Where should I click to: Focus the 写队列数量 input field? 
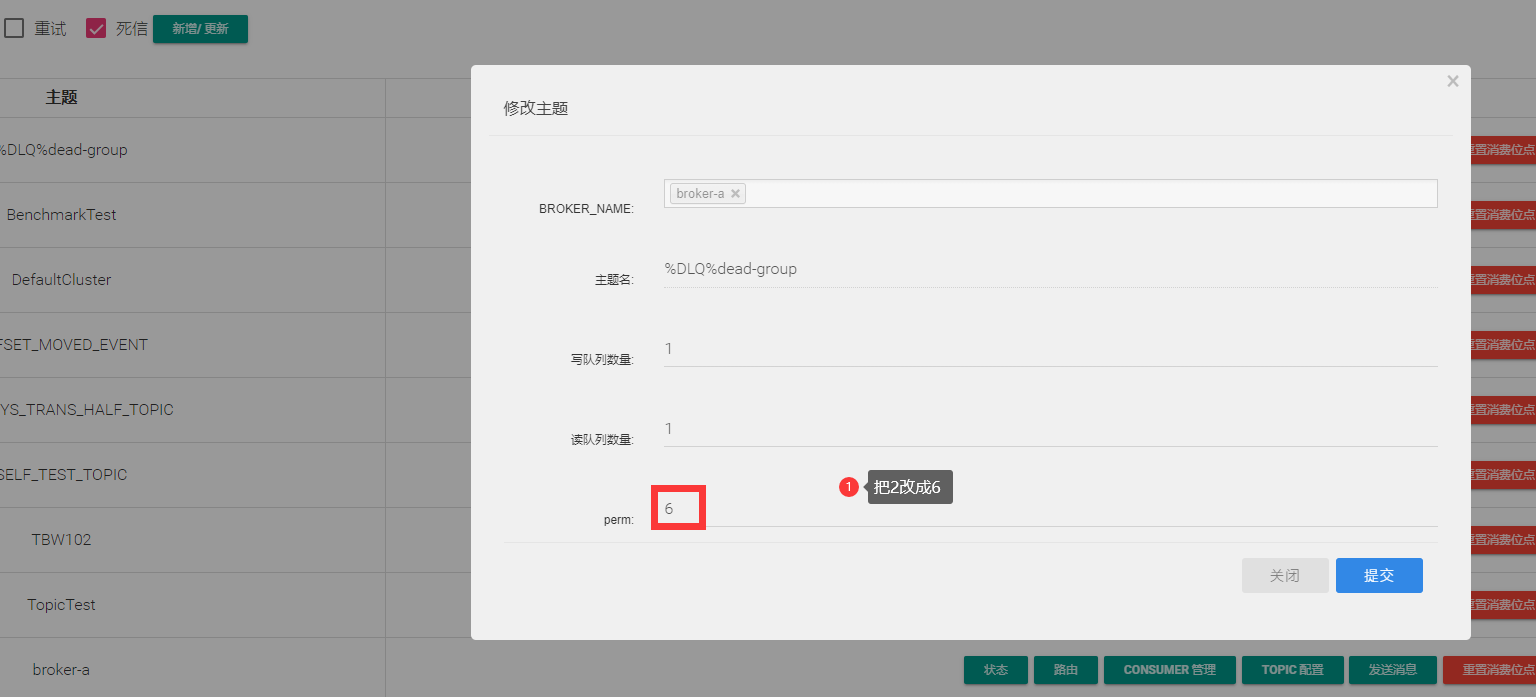pyautogui.click(x=1050, y=349)
